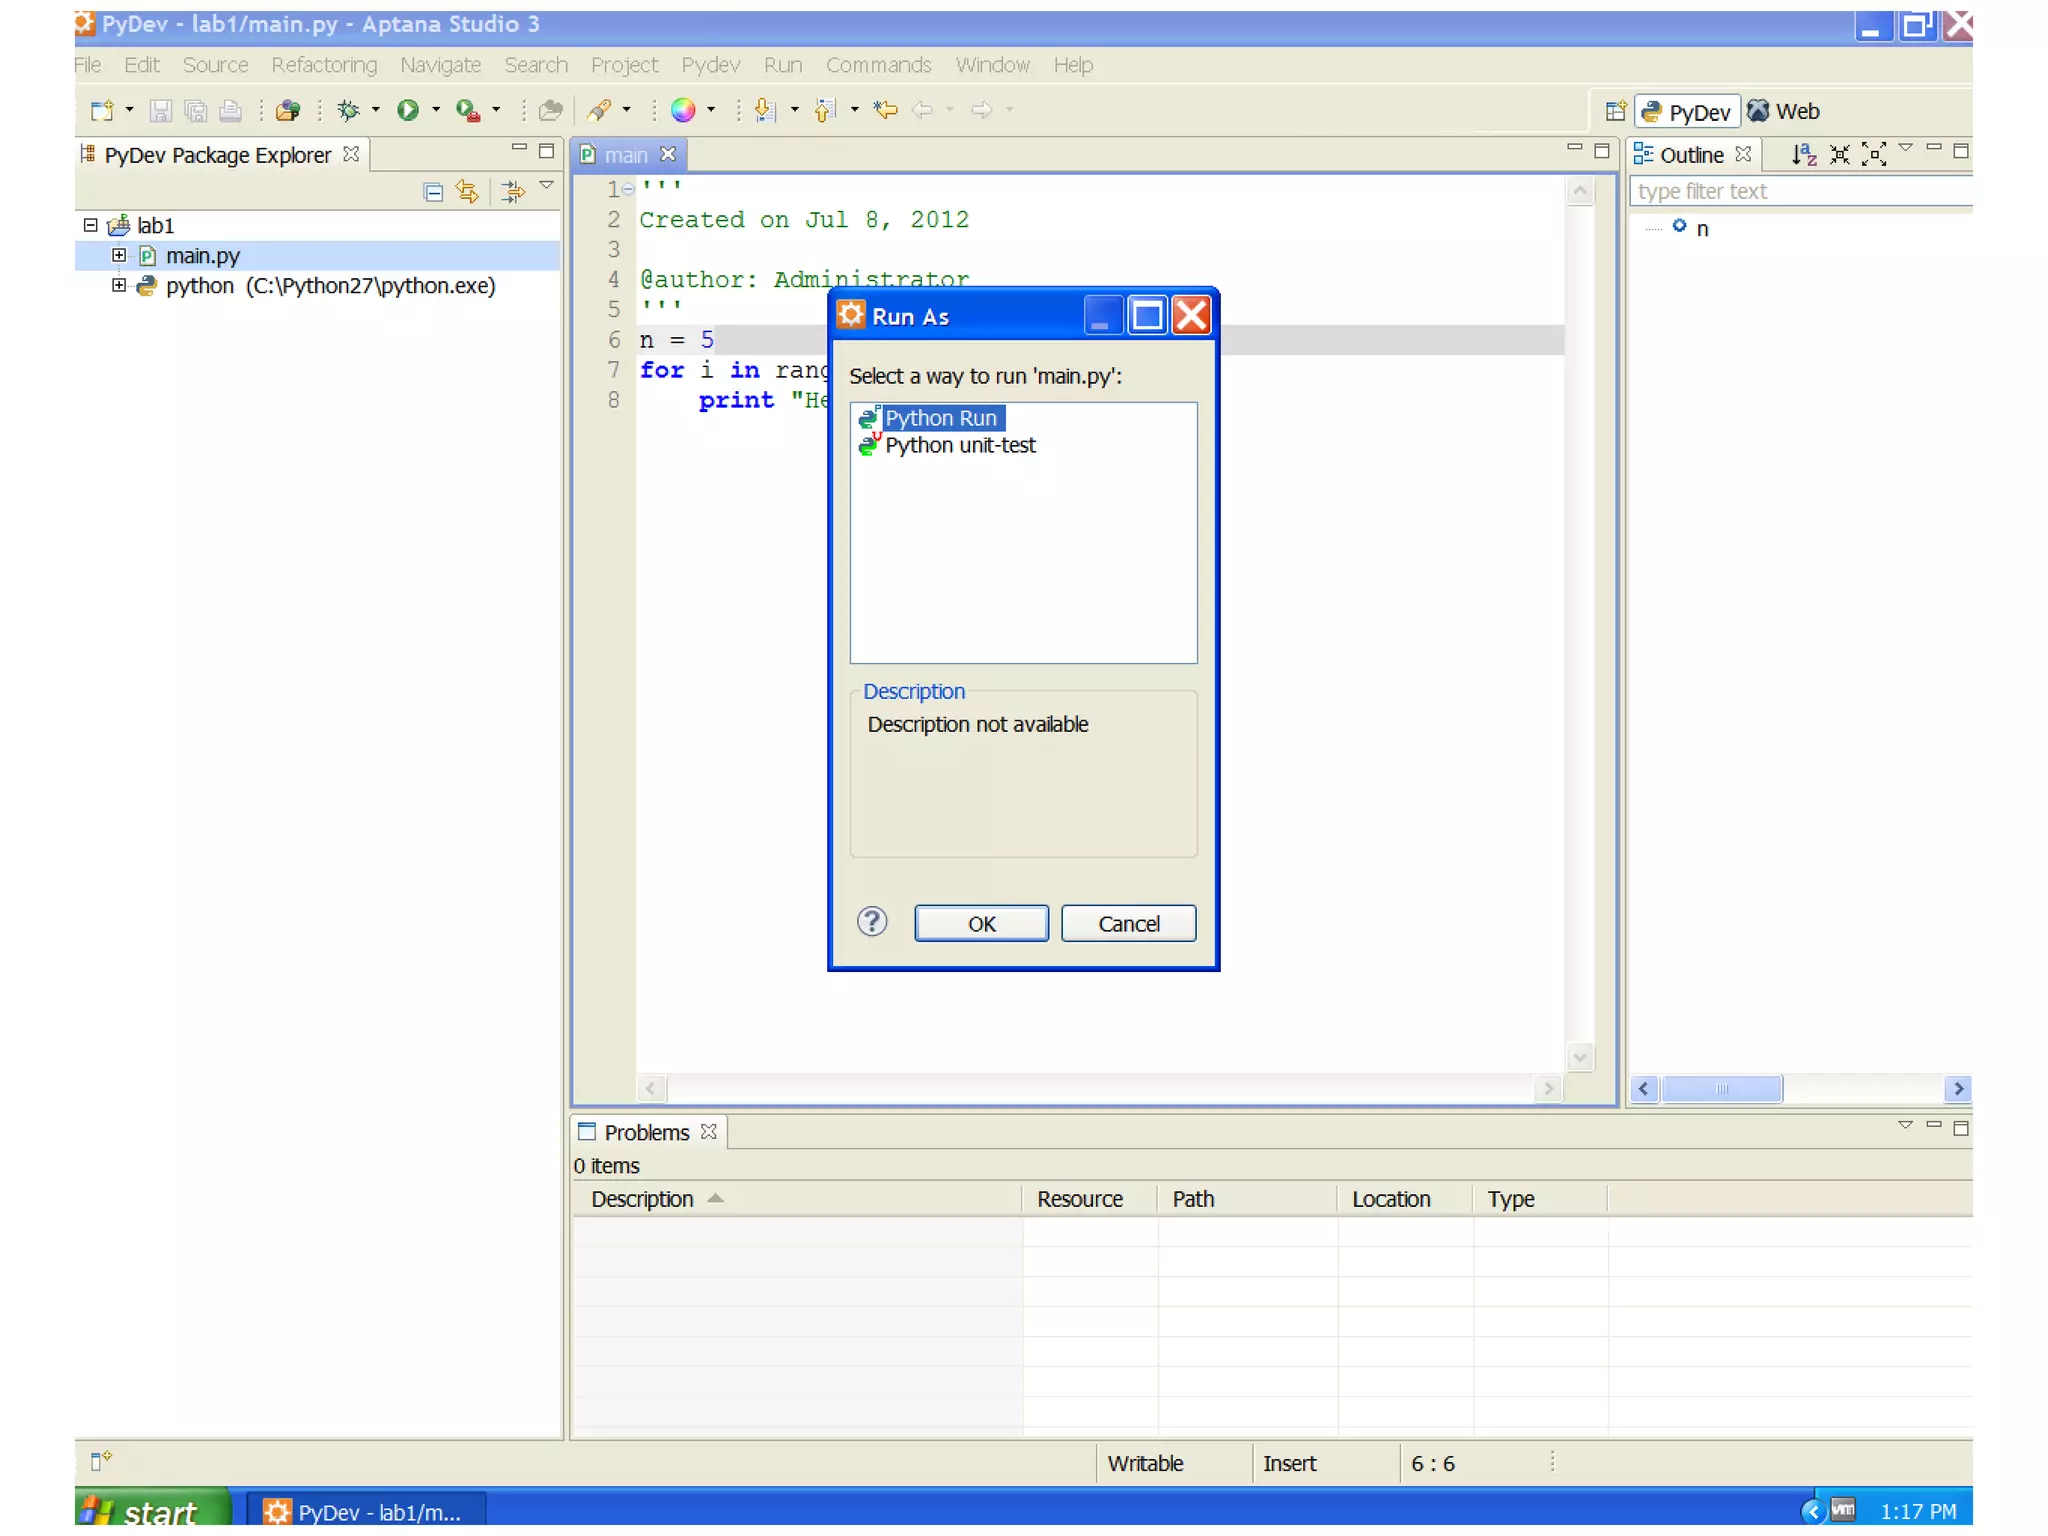Click the Last Edit Location icon
This screenshot has width=2048, height=1536.
tap(885, 110)
